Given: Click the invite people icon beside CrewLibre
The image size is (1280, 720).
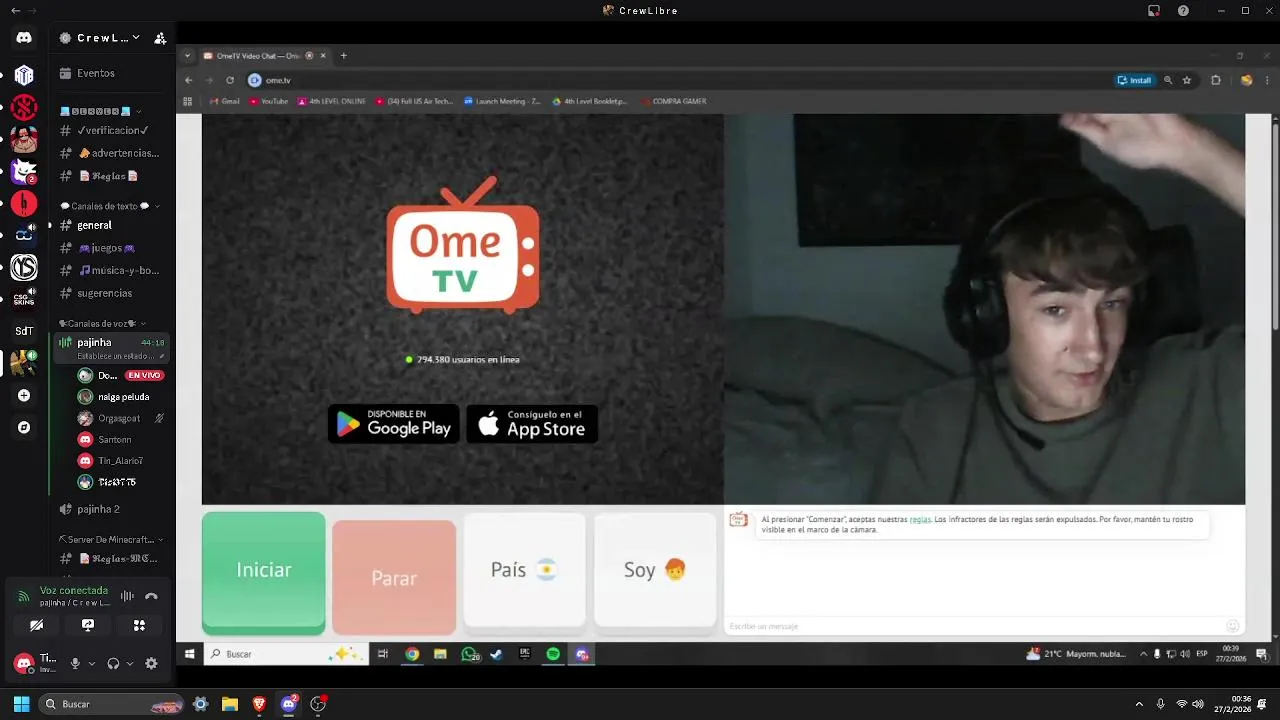Looking at the screenshot, I should pos(160,38).
